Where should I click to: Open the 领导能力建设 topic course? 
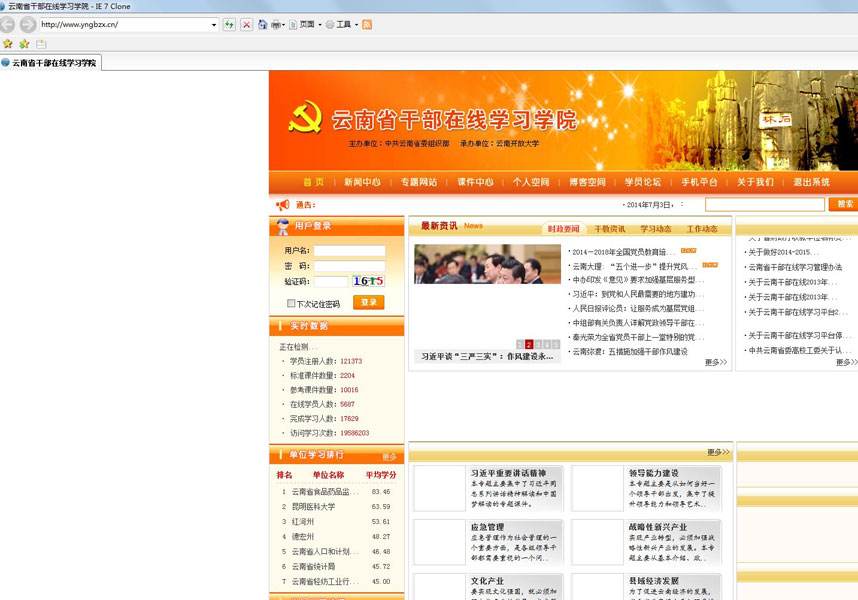[x=653, y=473]
